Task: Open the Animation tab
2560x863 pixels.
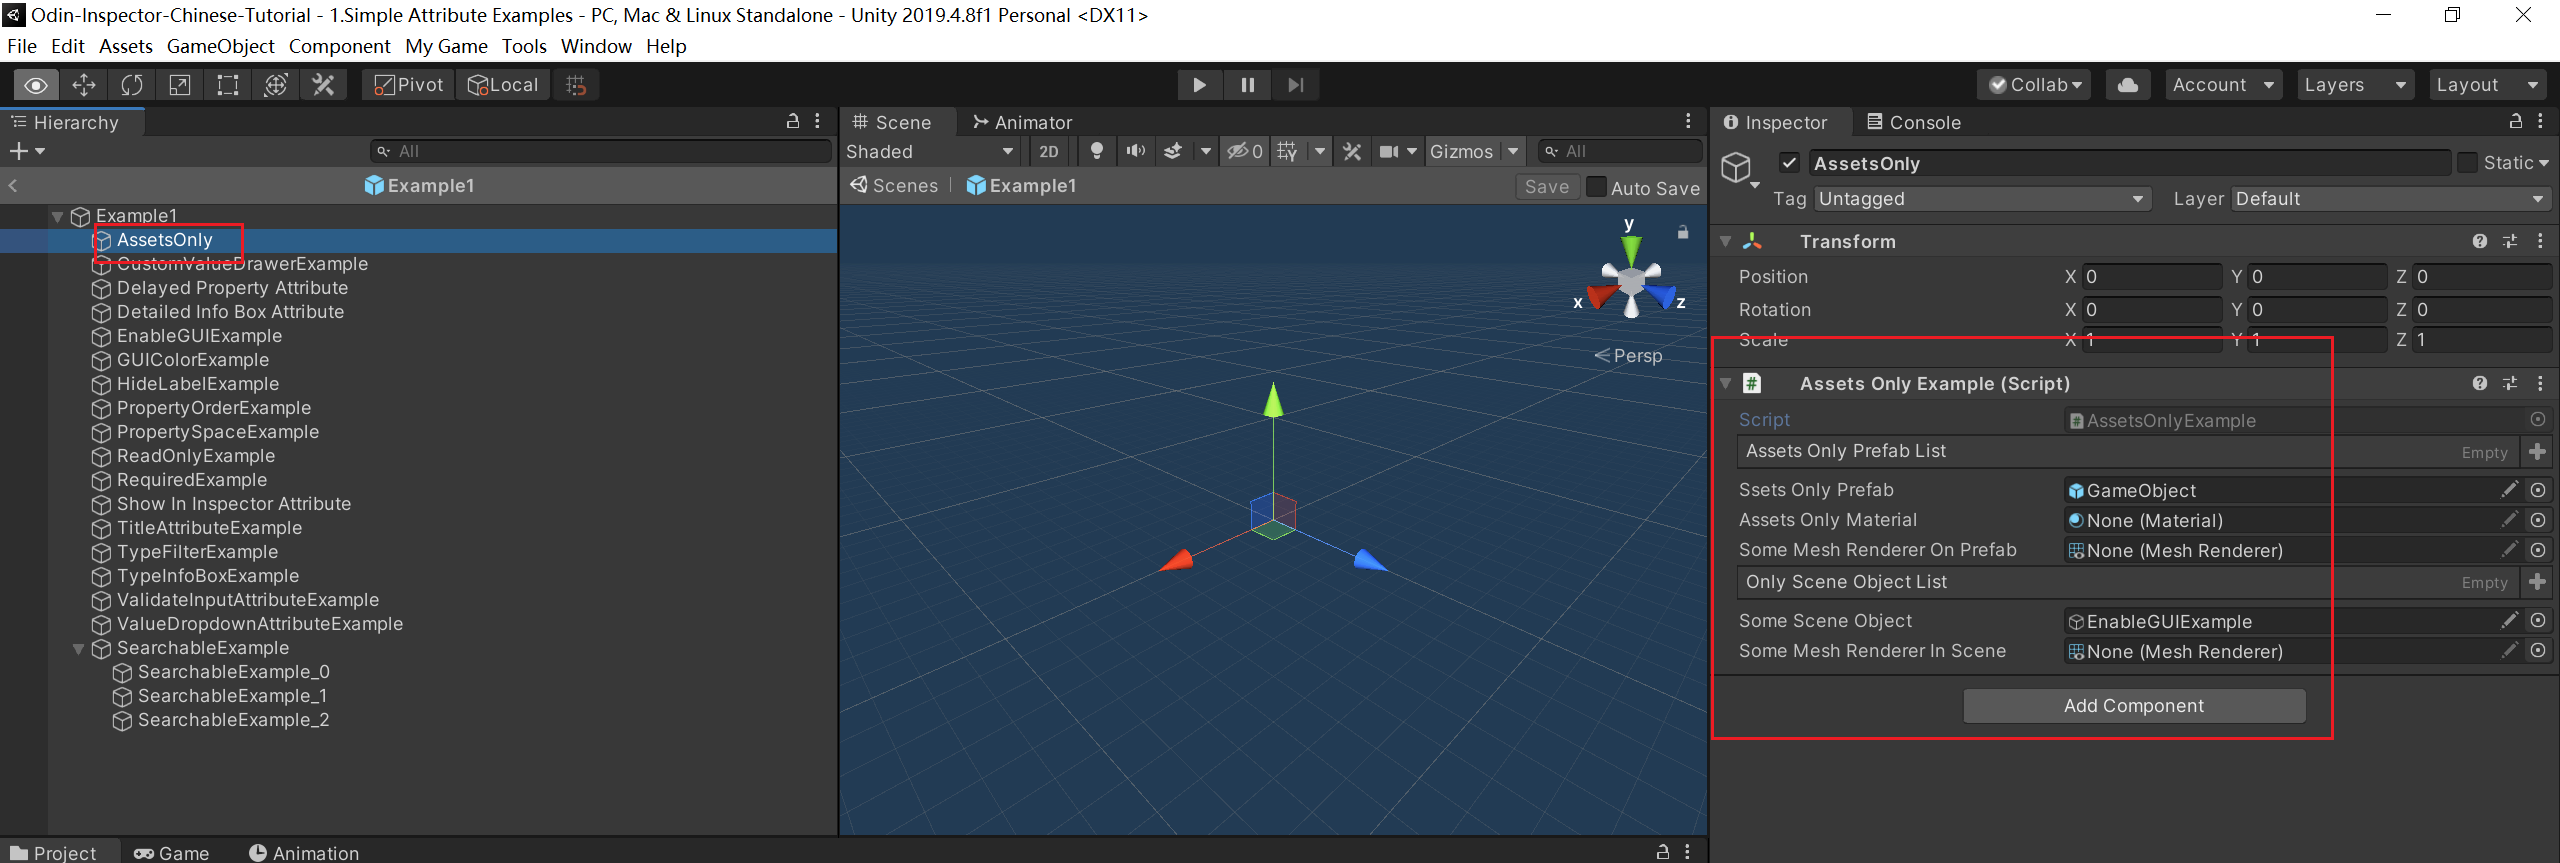Action: point(304,852)
